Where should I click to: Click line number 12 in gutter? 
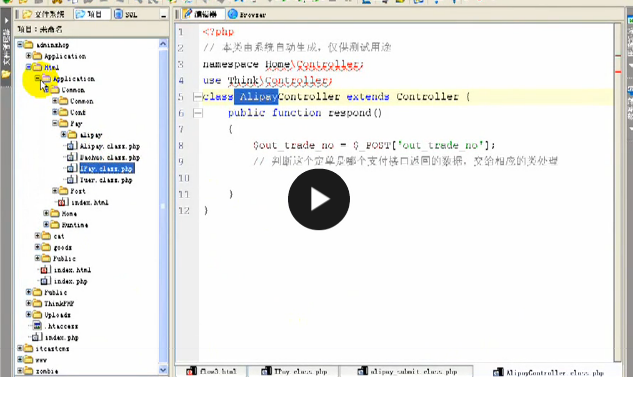point(184,211)
